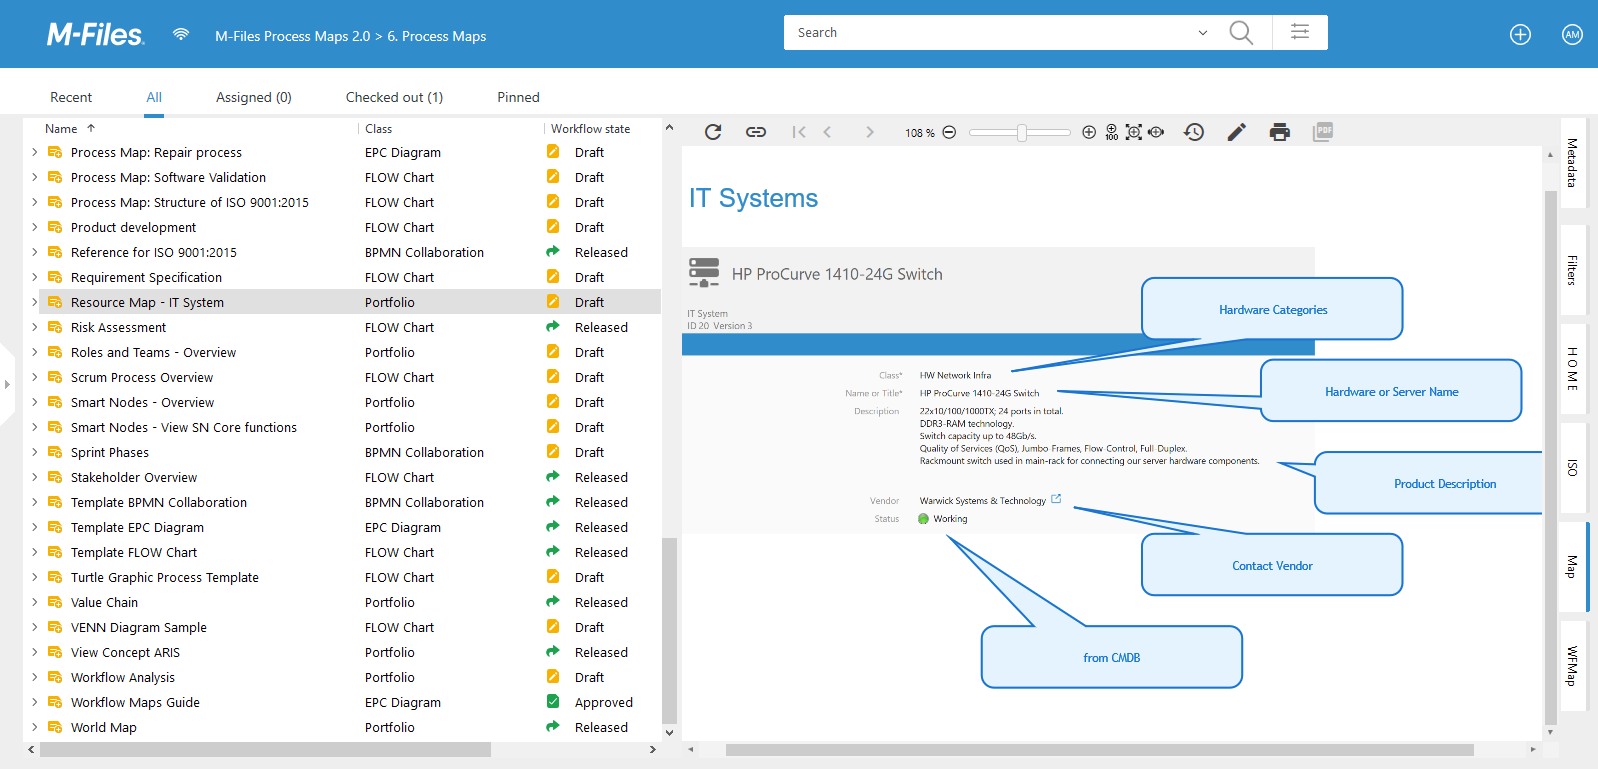Expand the Risk Assessment tree row
The height and width of the screenshot is (769, 1598).
tap(35, 327)
